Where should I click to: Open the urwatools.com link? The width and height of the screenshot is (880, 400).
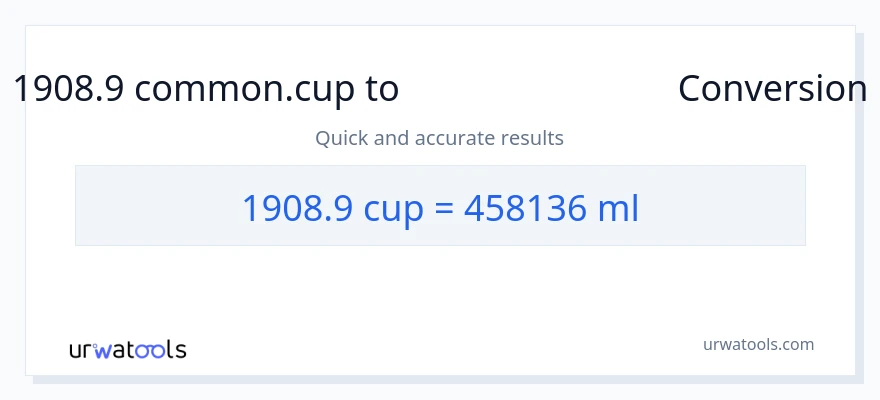[758, 344]
